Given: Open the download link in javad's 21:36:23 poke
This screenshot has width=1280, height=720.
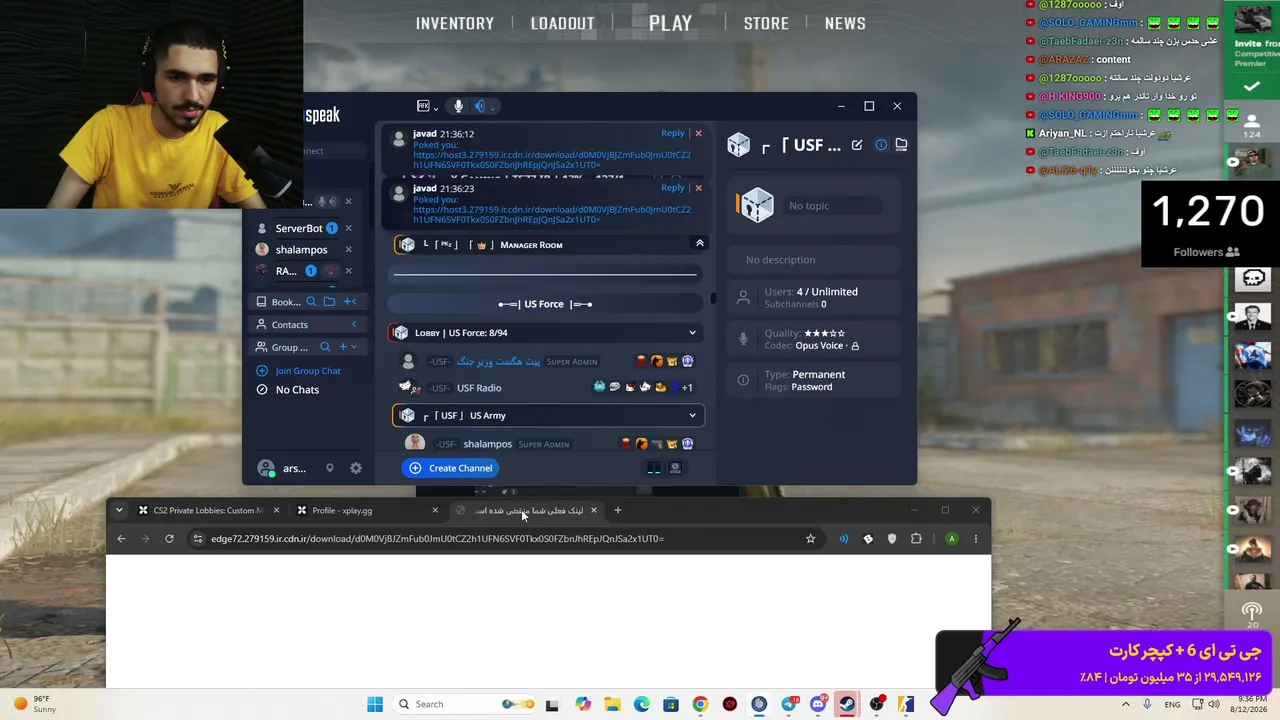Looking at the screenshot, I should (552, 215).
